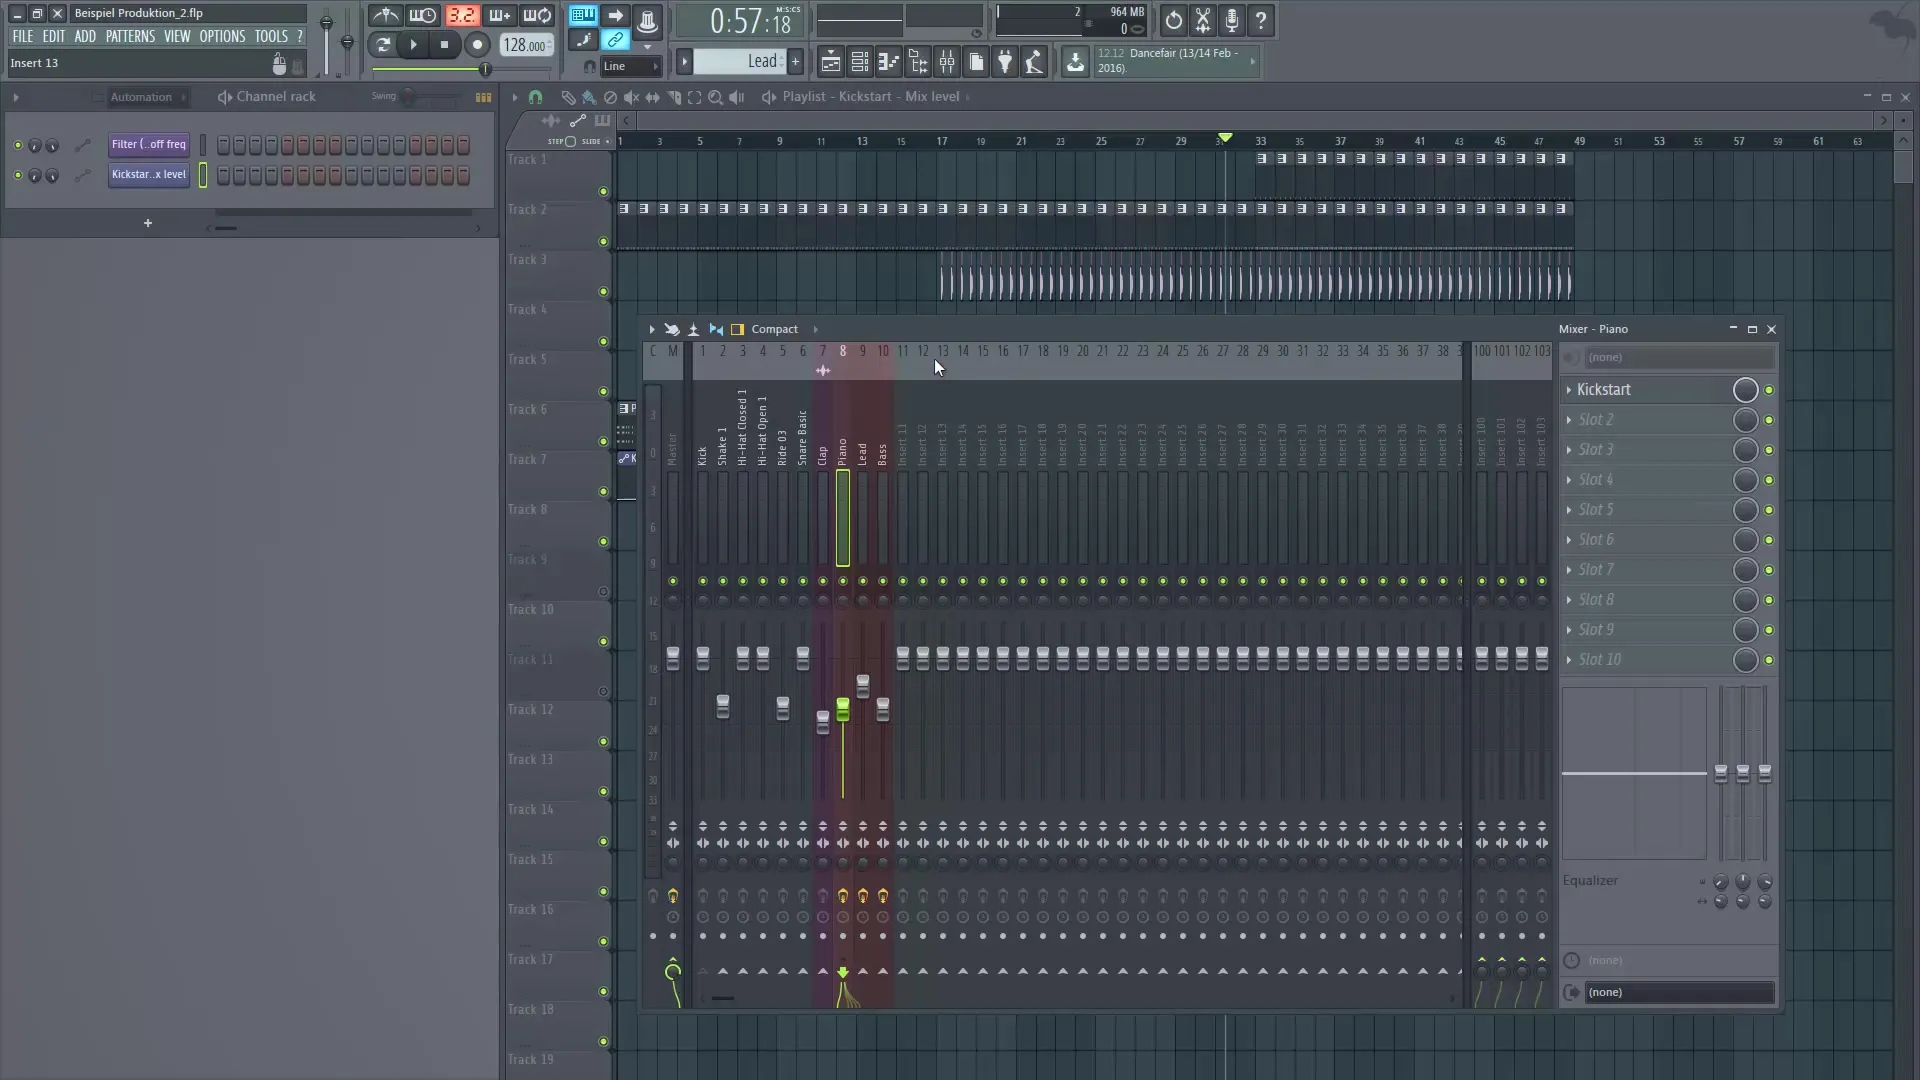This screenshot has height=1080, width=1920.
Task: Open the plugin picker plug icon
Action: 1005,62
